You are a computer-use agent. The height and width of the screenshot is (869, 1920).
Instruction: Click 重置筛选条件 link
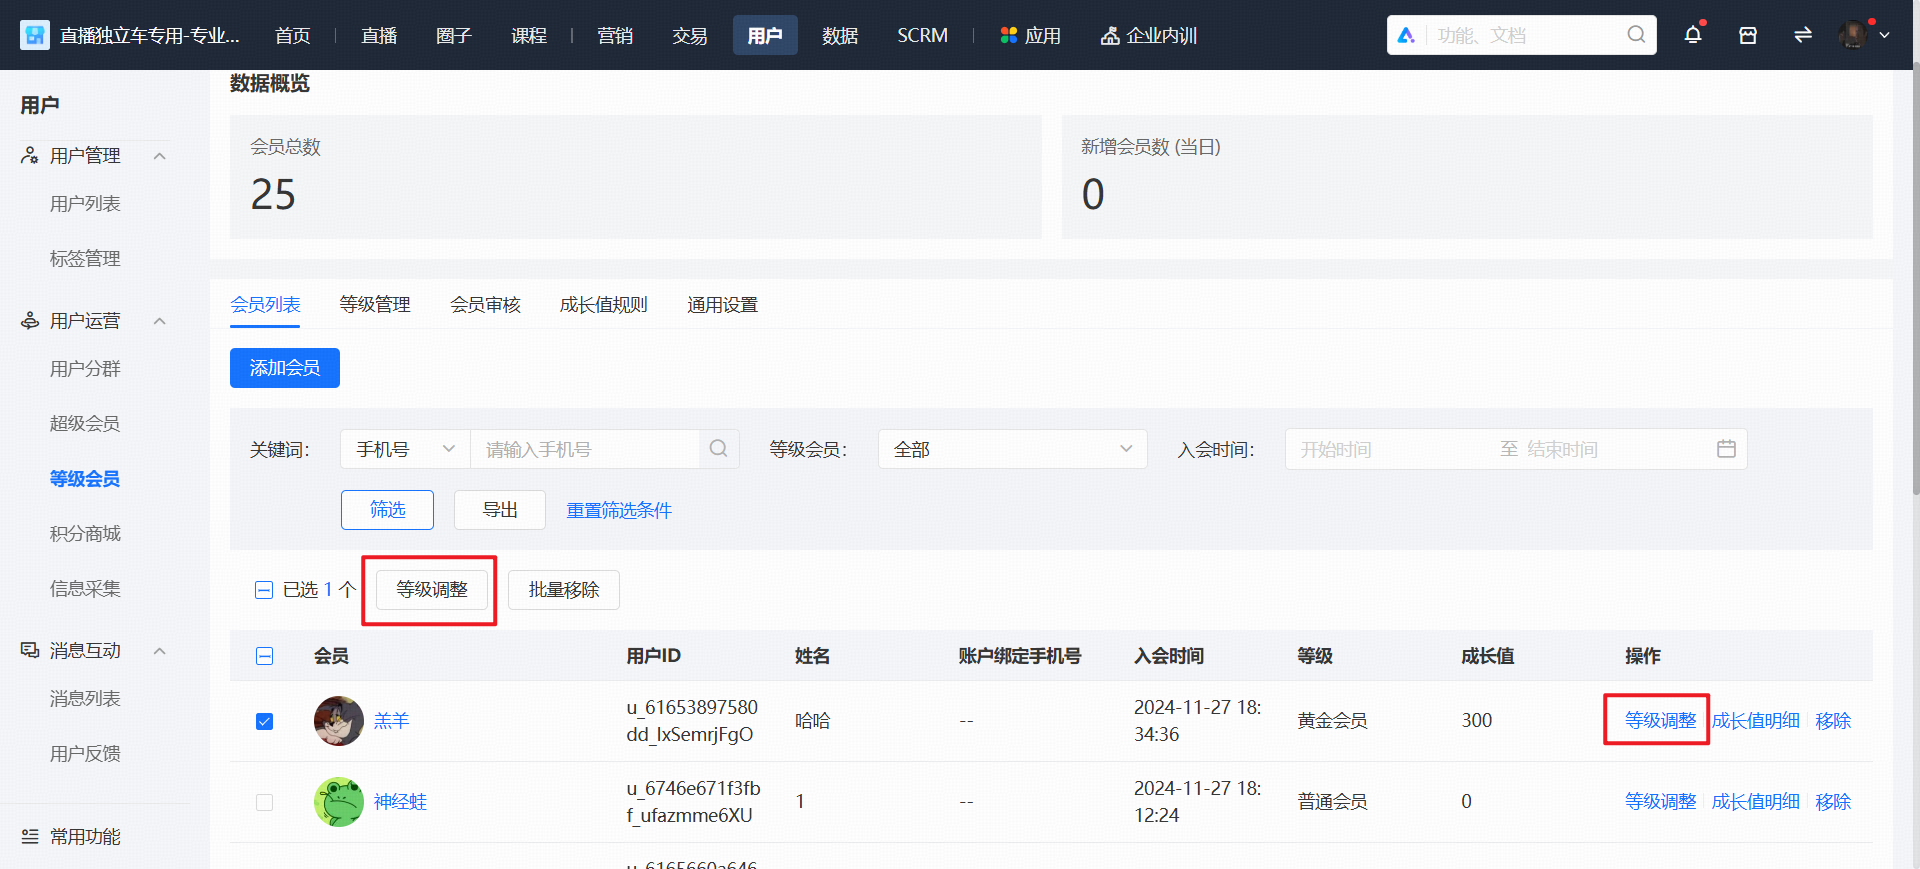pos(619,511)
